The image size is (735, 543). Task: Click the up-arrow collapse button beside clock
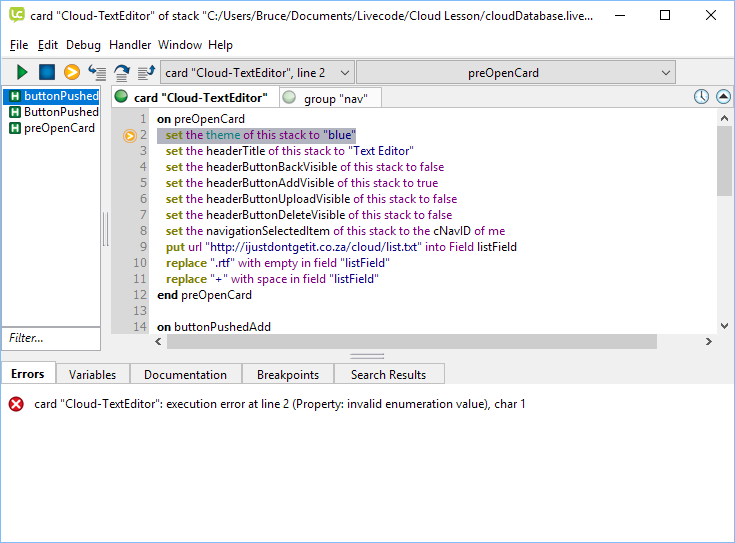(x=723, y=97)
